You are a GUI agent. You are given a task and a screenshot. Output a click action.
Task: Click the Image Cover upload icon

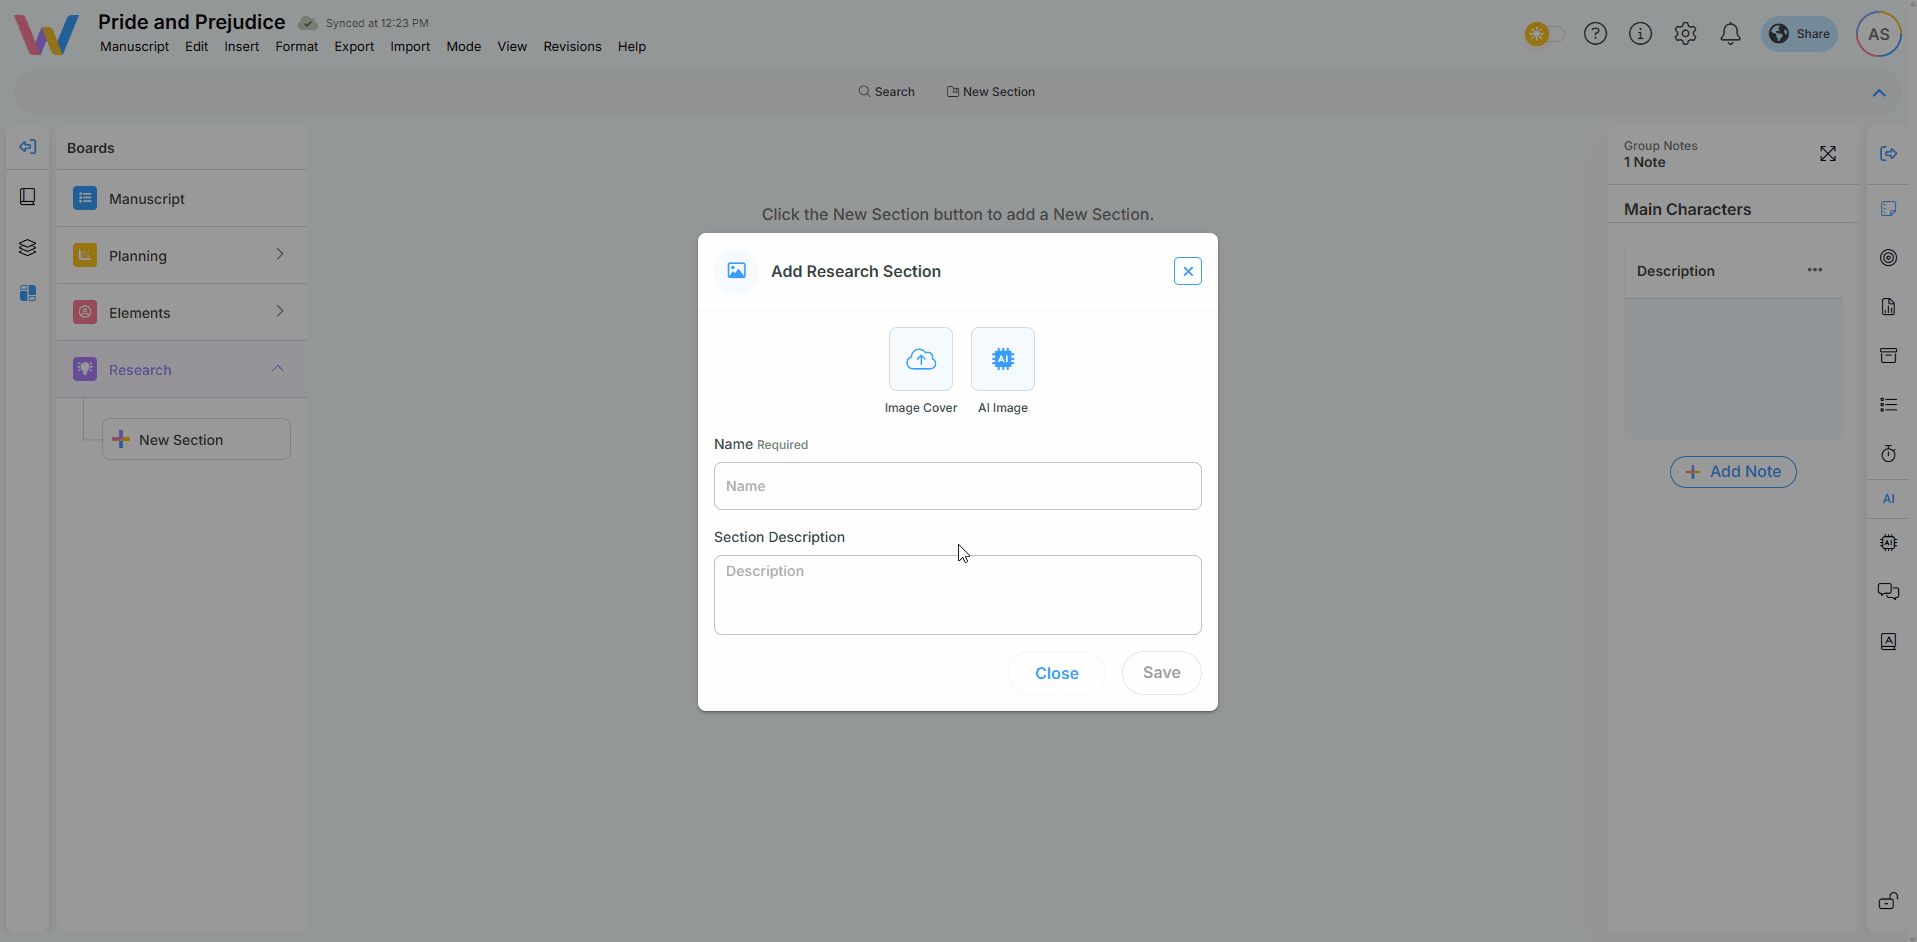pos(920,359)
